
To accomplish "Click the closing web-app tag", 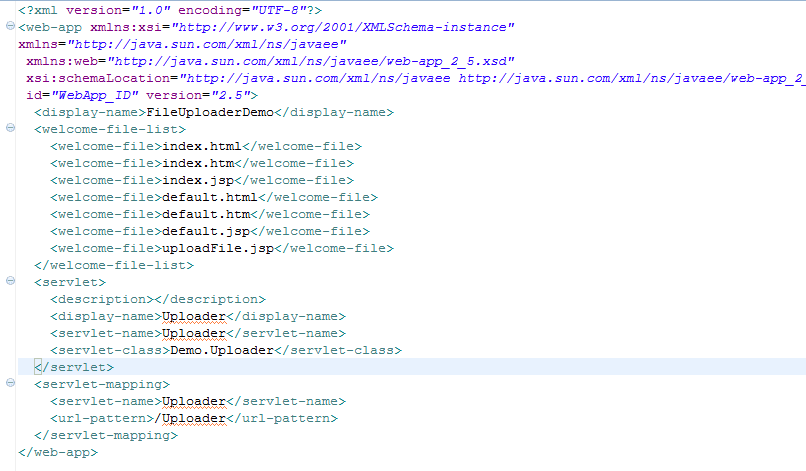I will click(x=58, y=452).
